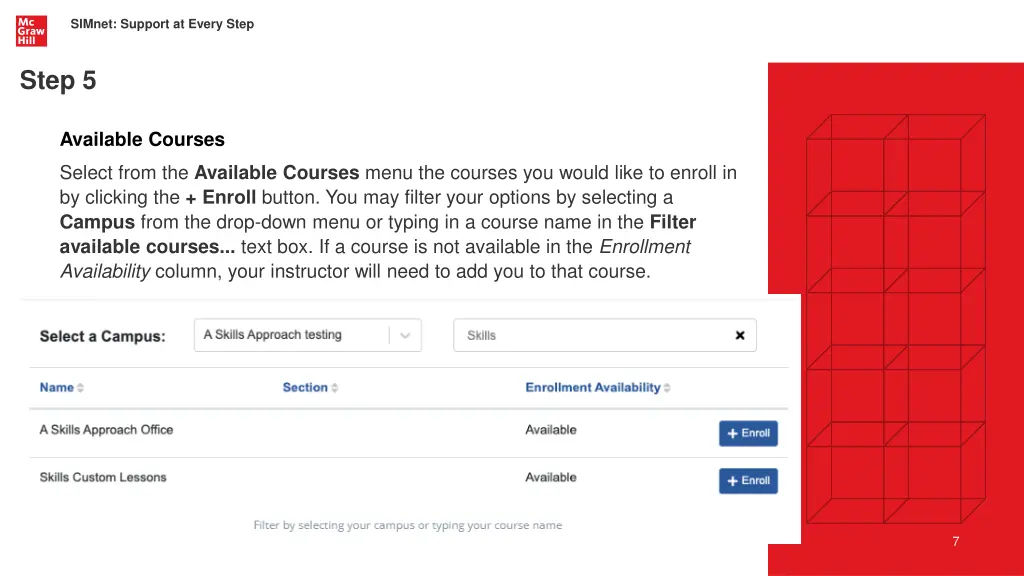Click the Step 5 heading
1024x576 pixels.
(x=58, y=80)
